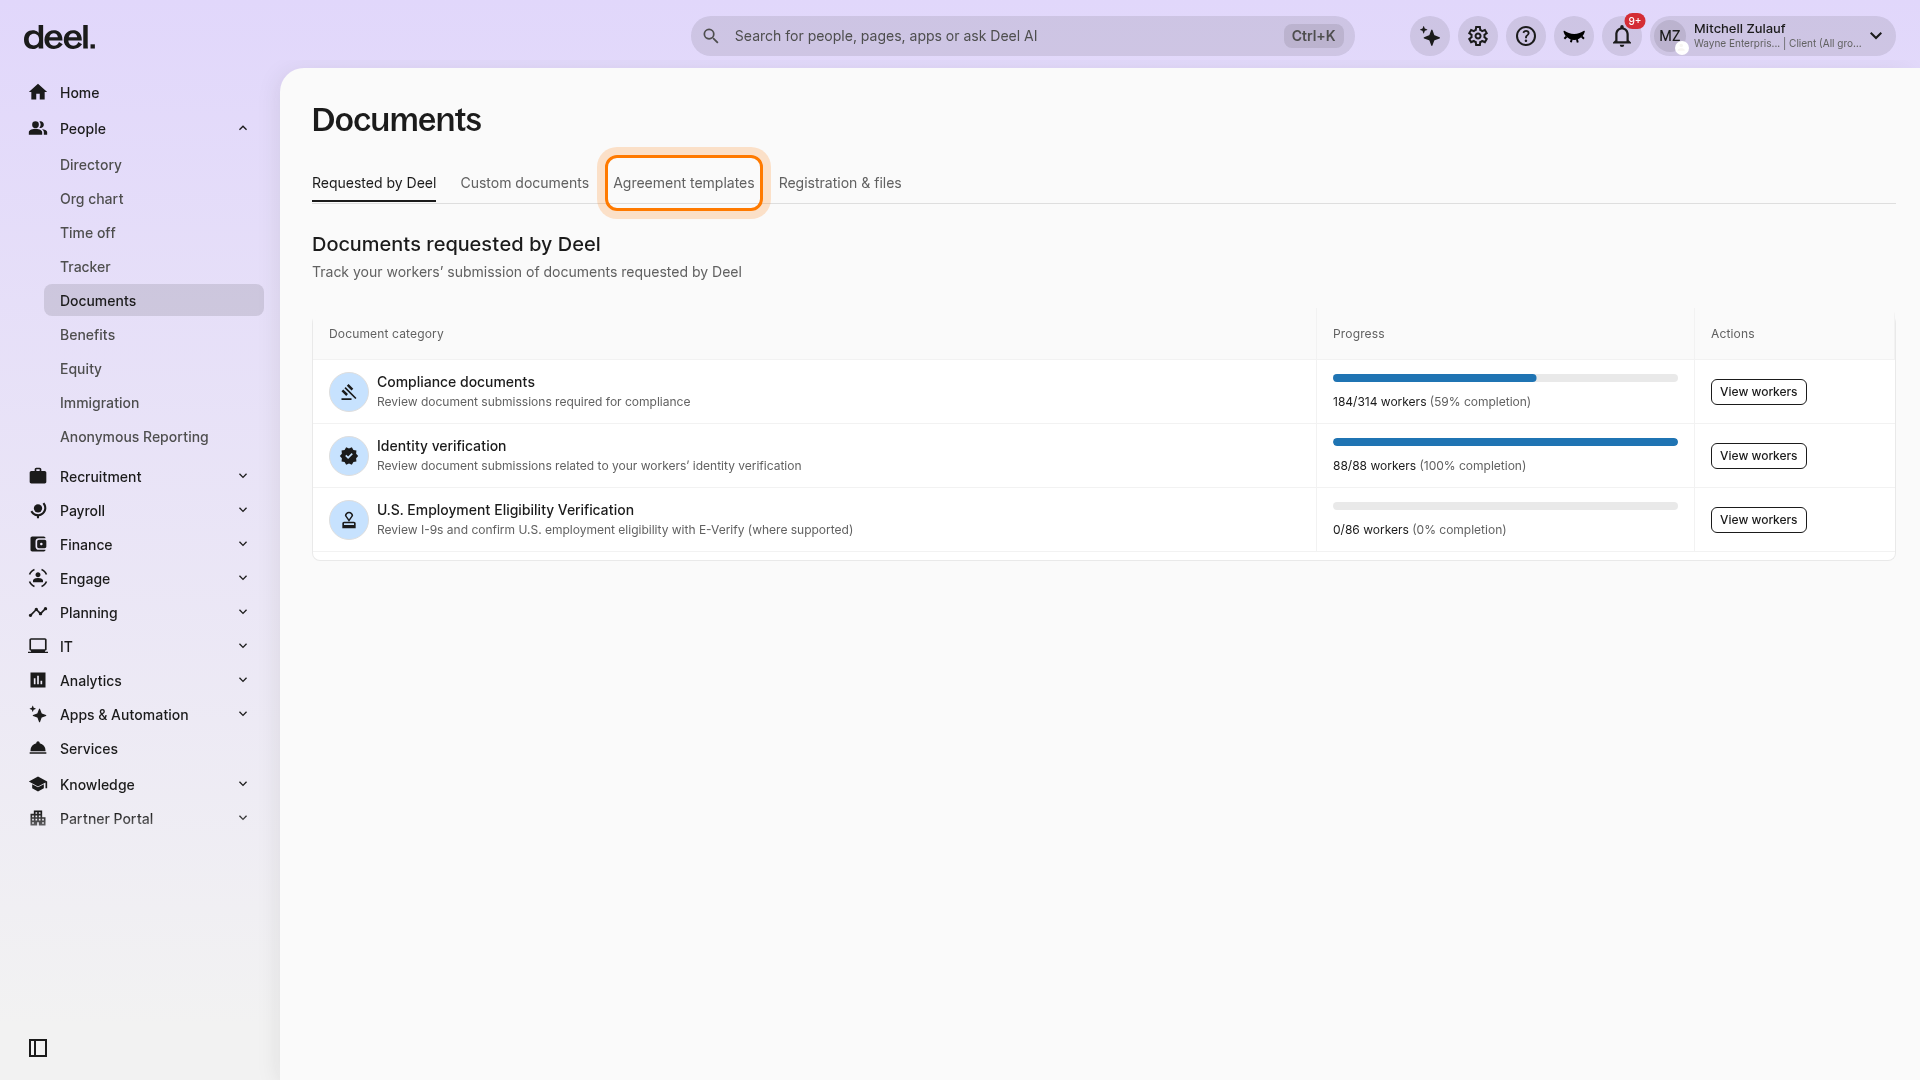1920x1080 pixels.
Task: Click the Recruitment briefcase icon
Action: point(38,476)
